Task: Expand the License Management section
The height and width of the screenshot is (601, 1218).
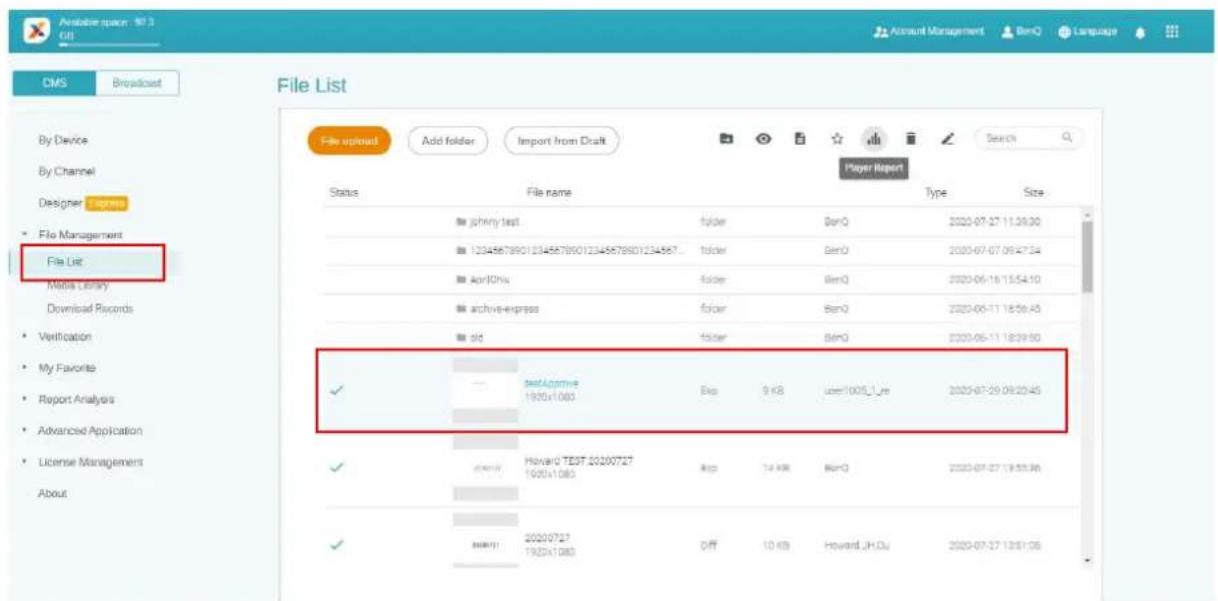Action: coord(90,462)
